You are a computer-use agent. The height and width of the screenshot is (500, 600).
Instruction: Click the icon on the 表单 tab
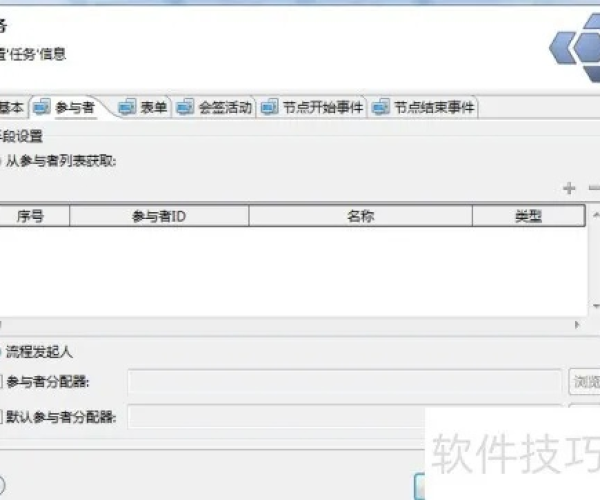click(x=127, y=107)
